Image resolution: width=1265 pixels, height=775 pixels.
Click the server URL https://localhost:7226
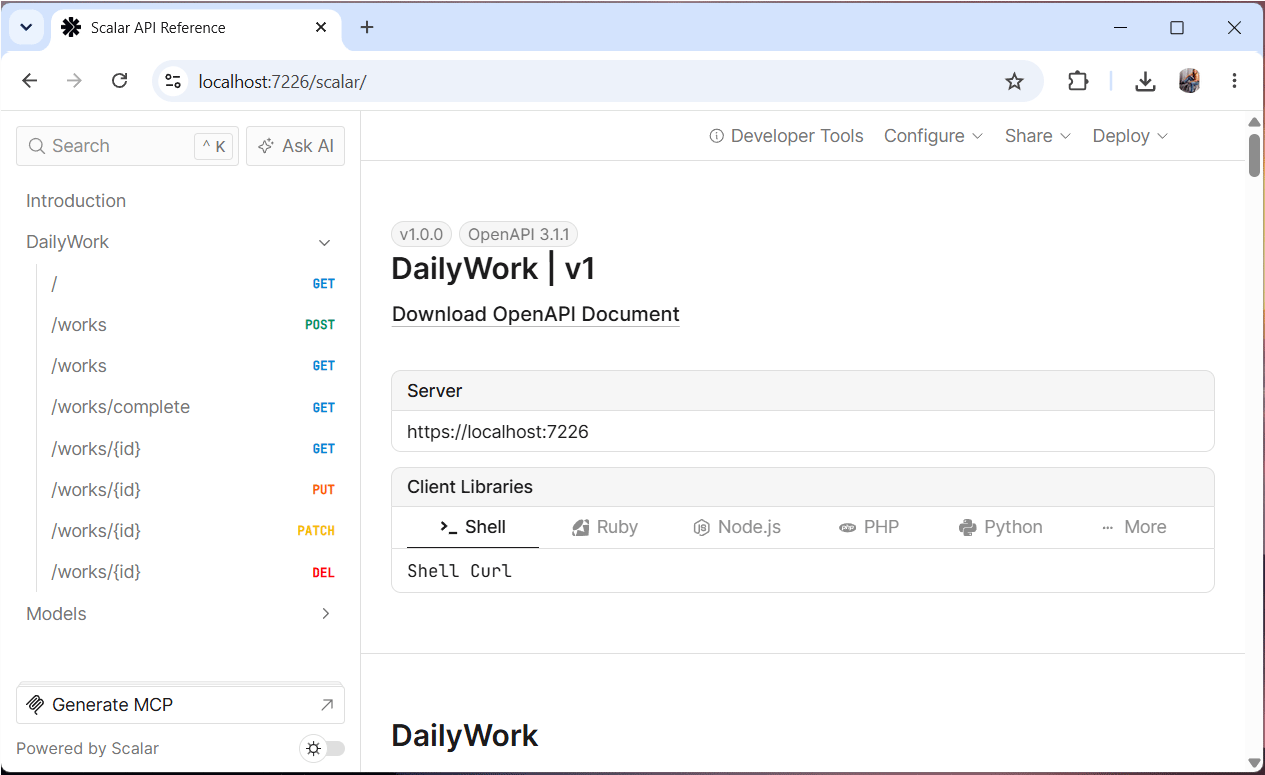tap(498, 432)
